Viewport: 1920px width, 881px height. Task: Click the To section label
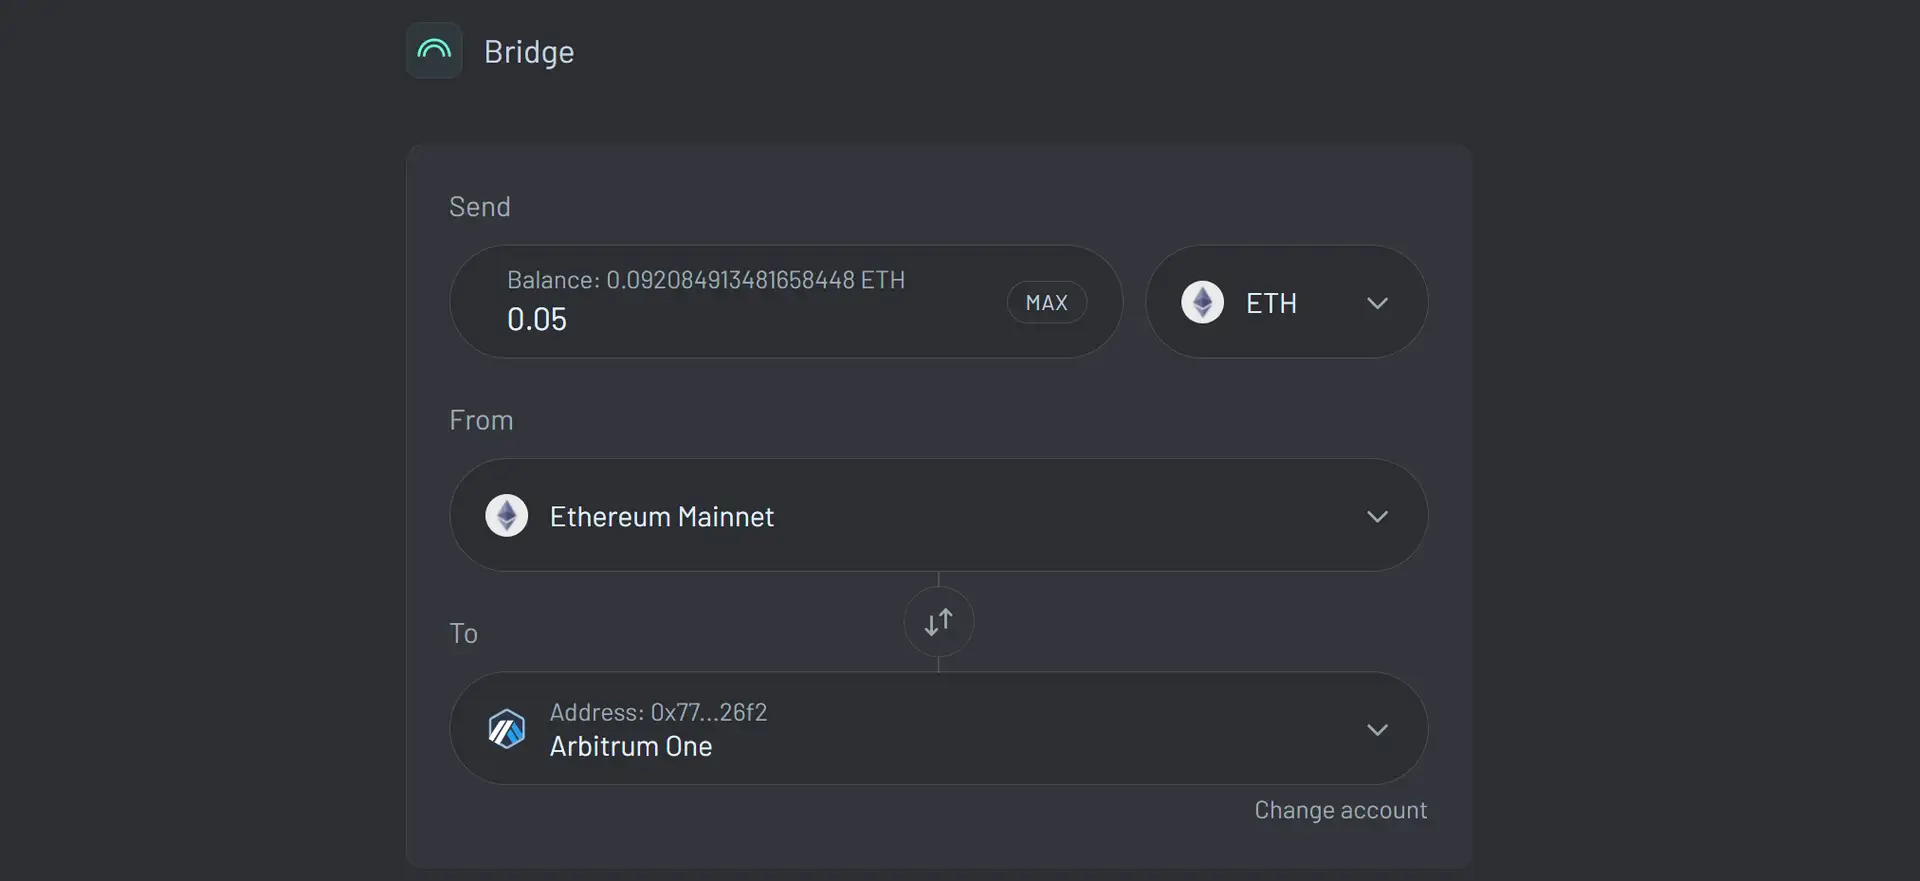[x=464, y=633]
